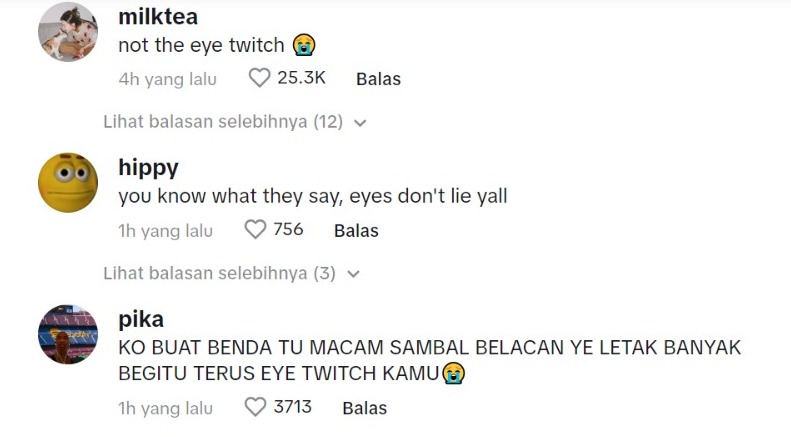Click the '4h yang lalu' timestamp
Screen dimensions: 791x437
(x=167, y=79)
